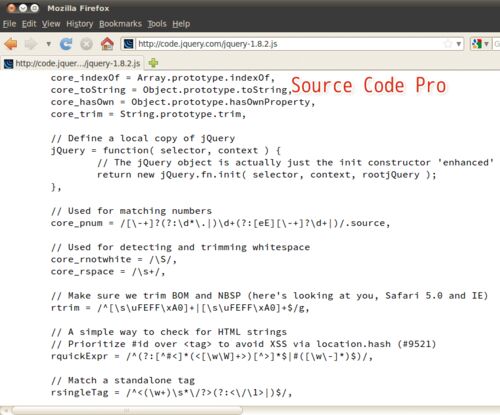
Task: Bookmark this page with the star
Action: [x=448, y=44]
